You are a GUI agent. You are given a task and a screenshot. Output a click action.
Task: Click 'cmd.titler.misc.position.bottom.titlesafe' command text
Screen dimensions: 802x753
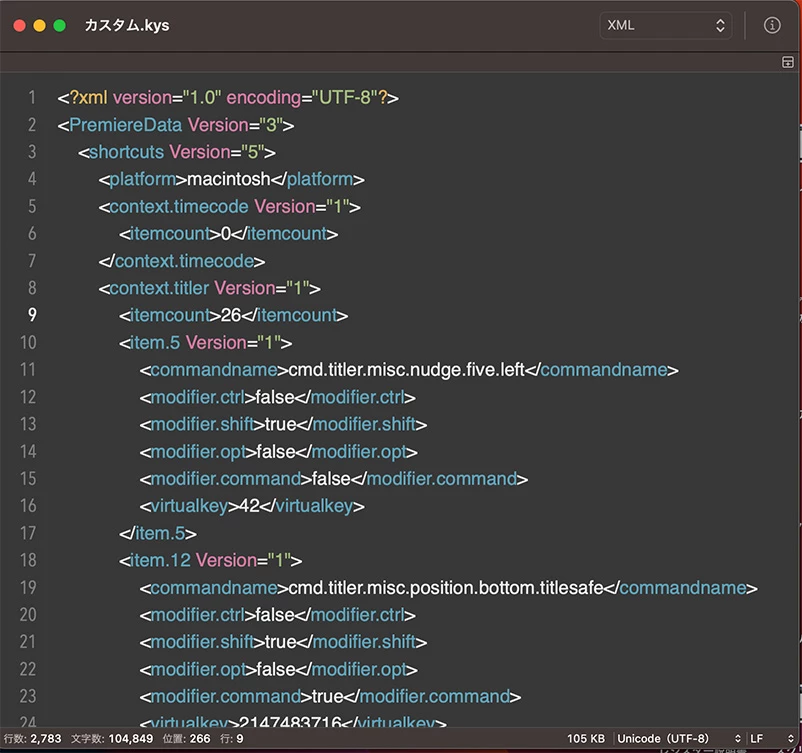(446, 588)
